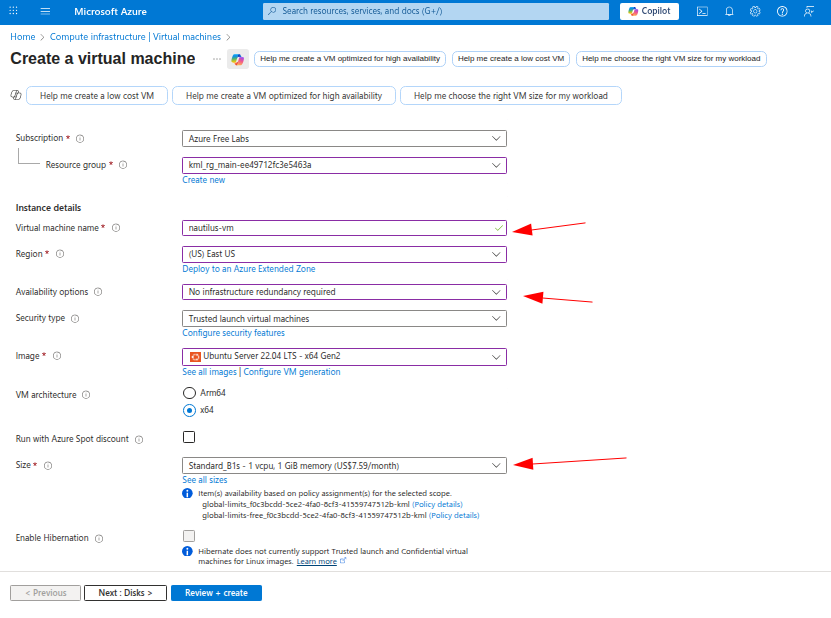
Task: Click Deploy to an Azure Extended Zone
Action: pos(249,269)
